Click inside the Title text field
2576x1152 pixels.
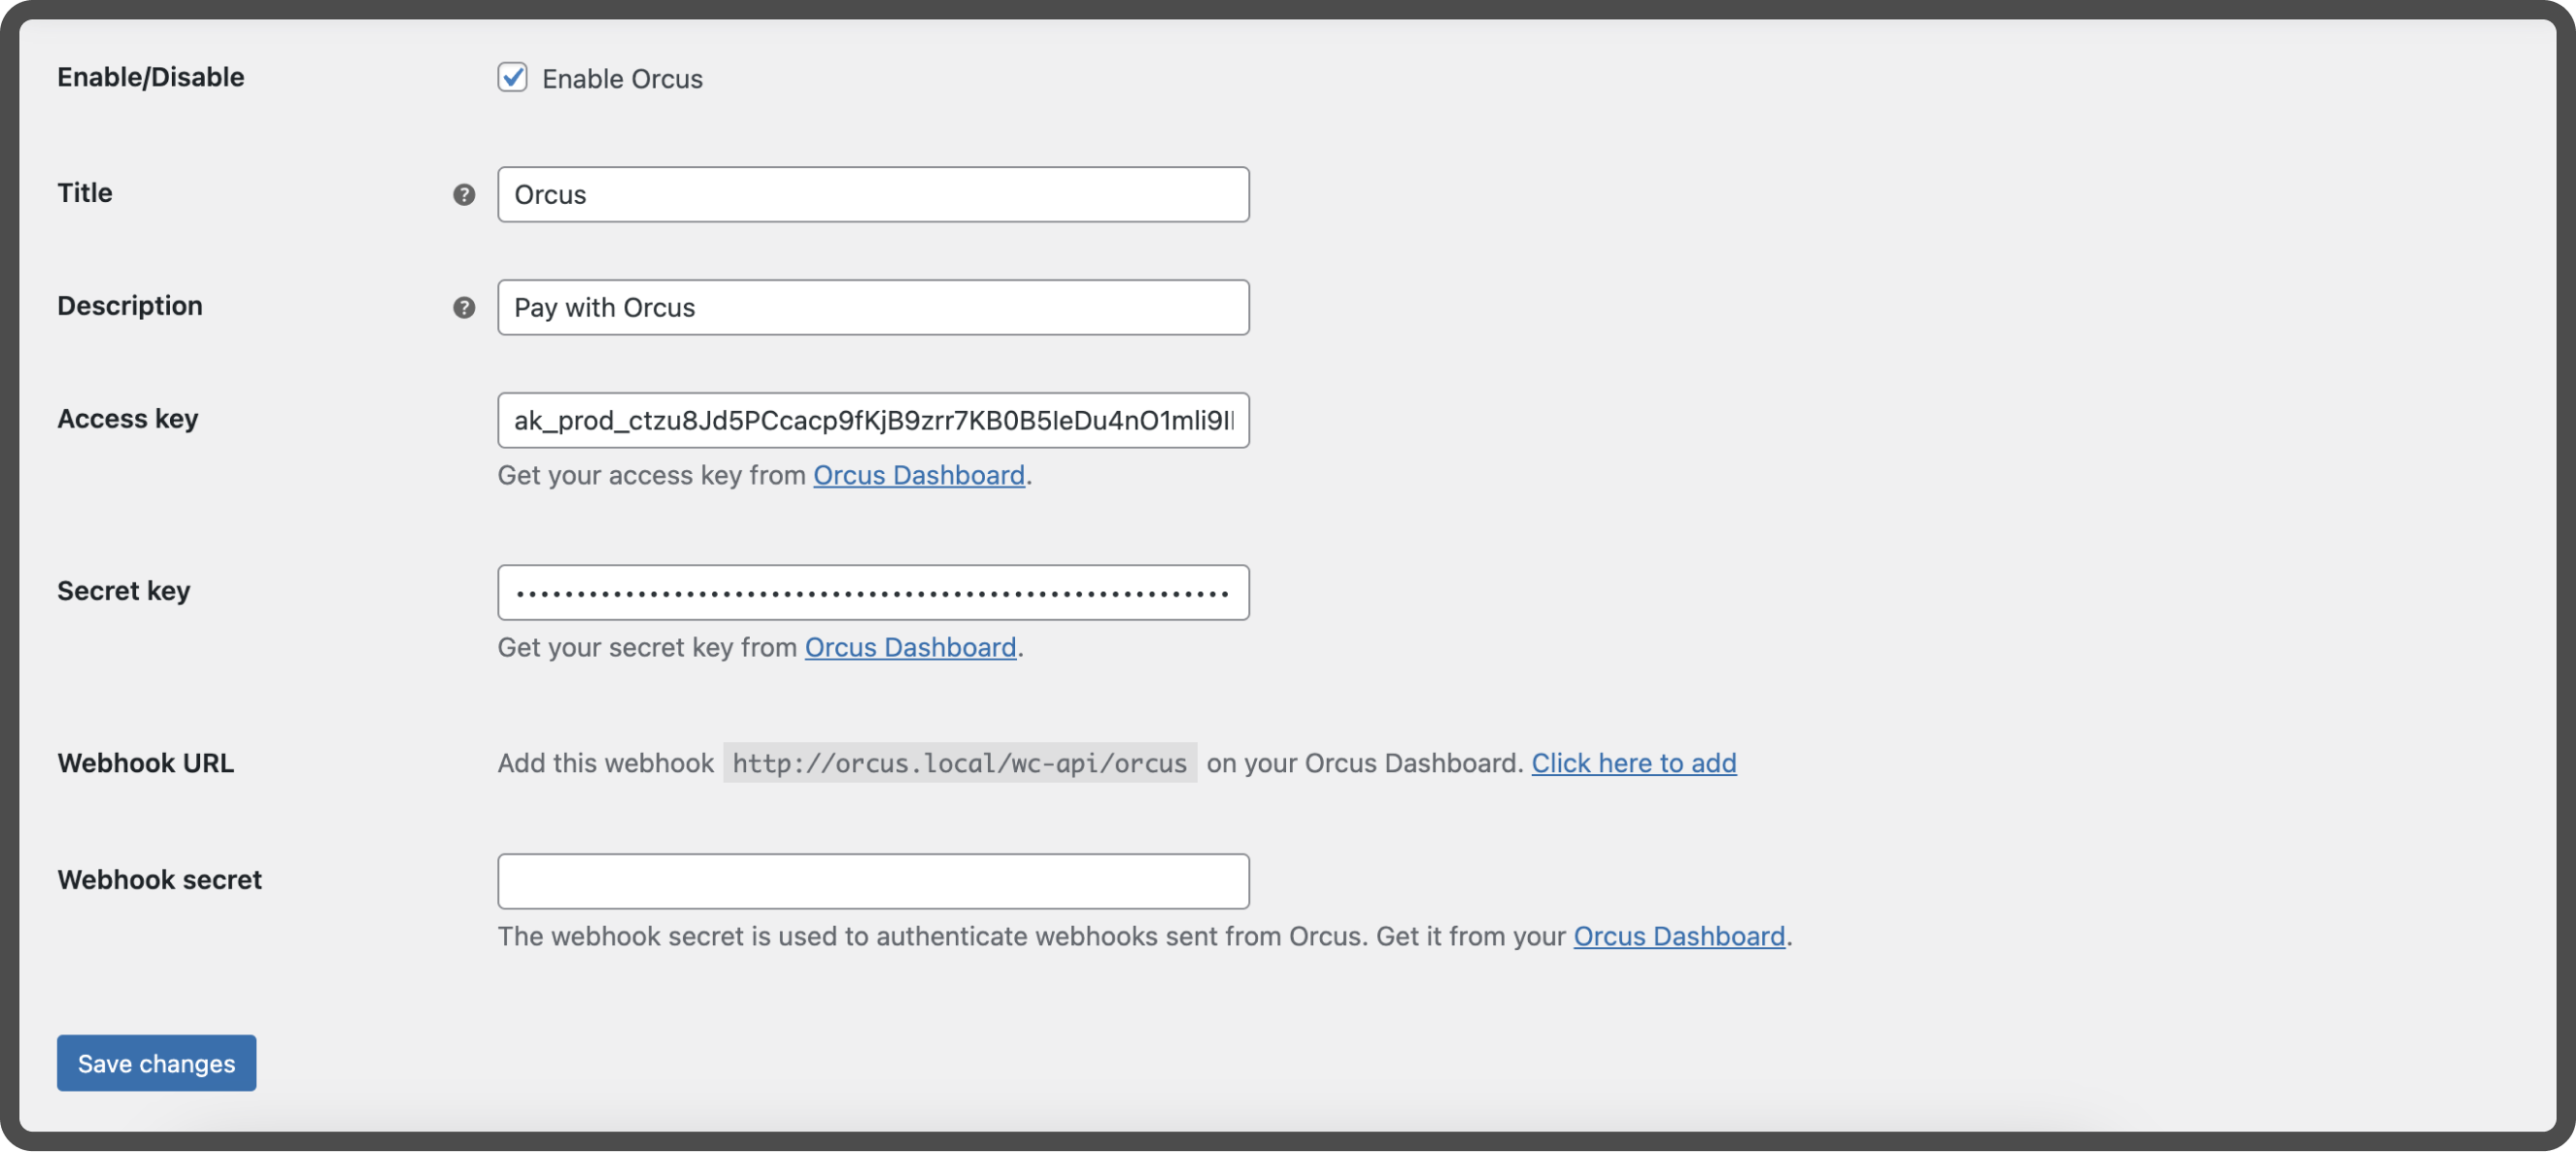click(872, 195)
